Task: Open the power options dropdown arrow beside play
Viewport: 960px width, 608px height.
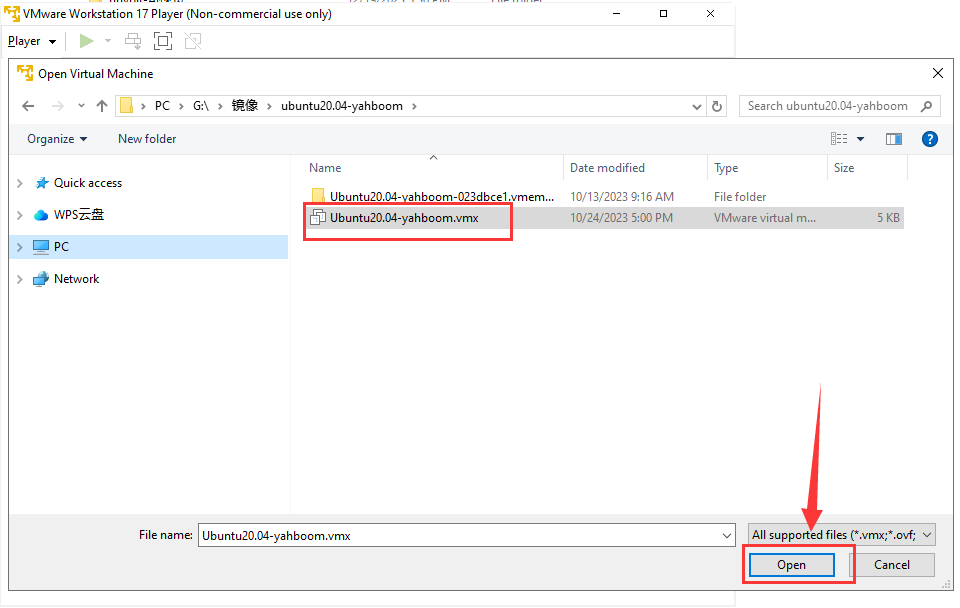Action: click(108, 41)
